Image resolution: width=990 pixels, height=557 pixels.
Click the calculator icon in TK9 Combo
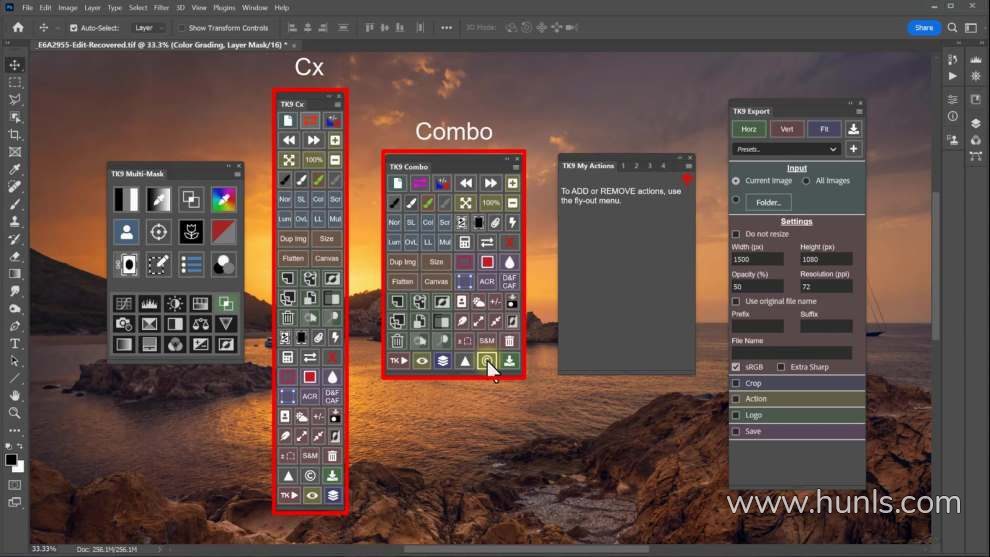(465, 242)
